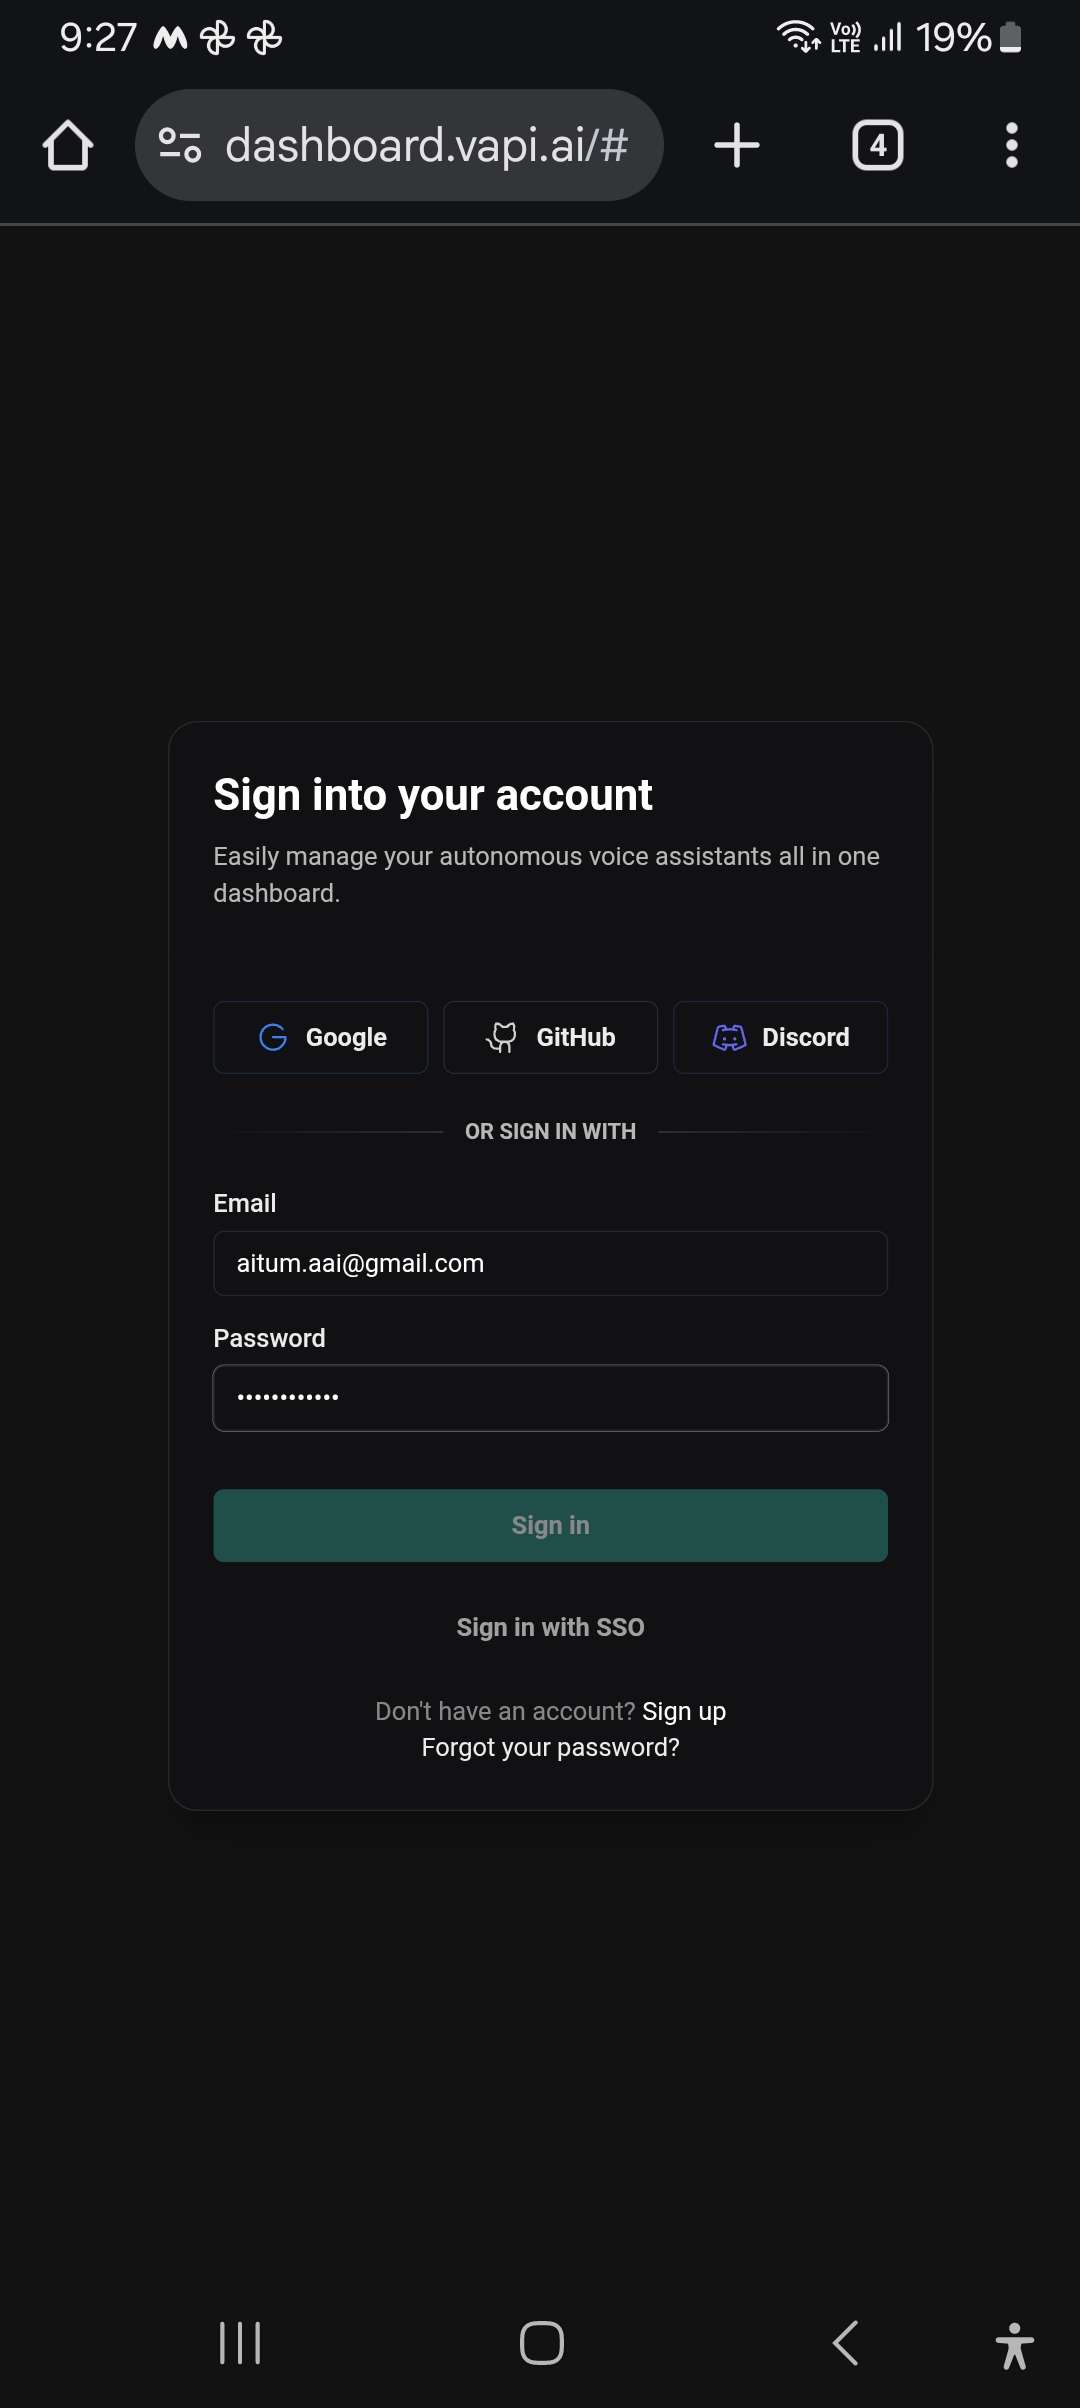Screen dimensions: 1080x2408
Task: Choose Sign in with SSO
Action: coord(550,1627)
